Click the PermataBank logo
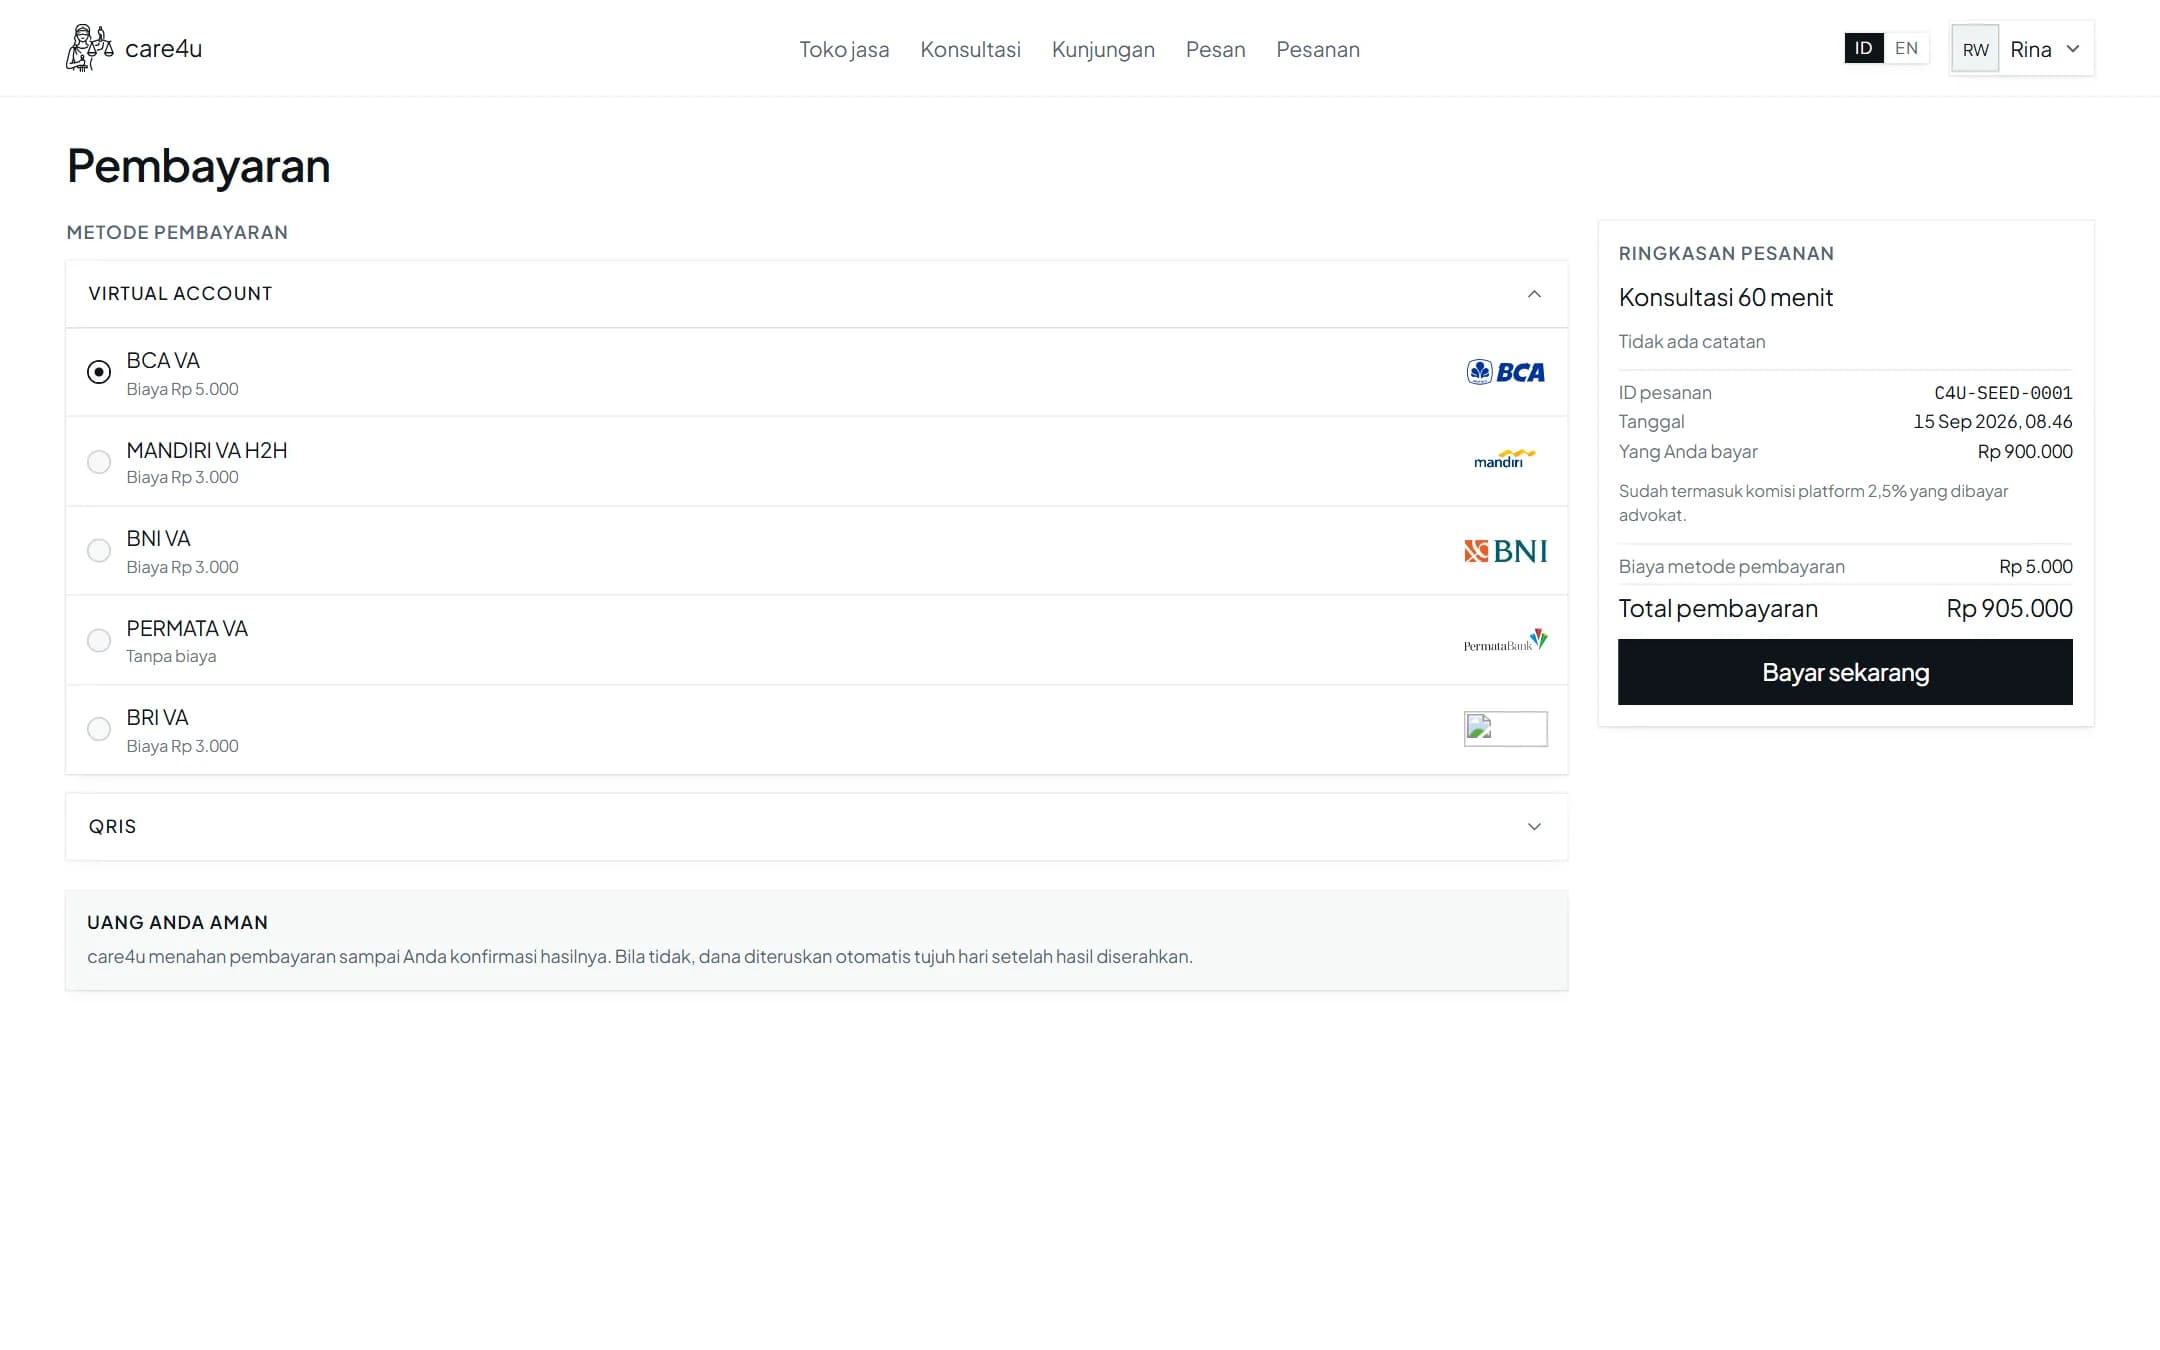Screen dimensions: 2160x1350 [1505, 640]
